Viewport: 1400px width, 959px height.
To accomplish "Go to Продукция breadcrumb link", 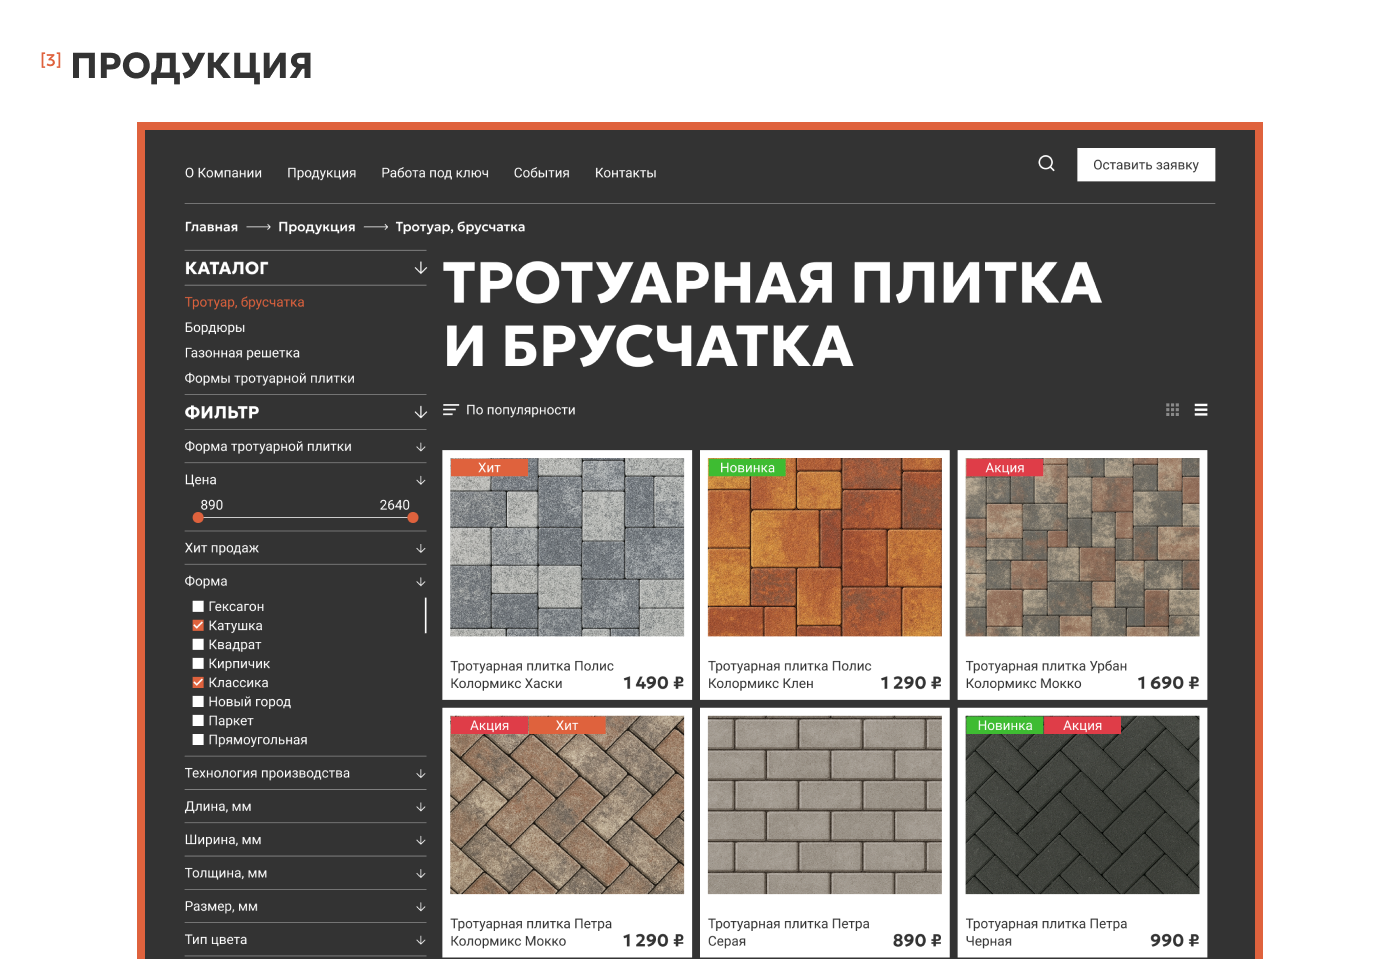I will [316, 227].
